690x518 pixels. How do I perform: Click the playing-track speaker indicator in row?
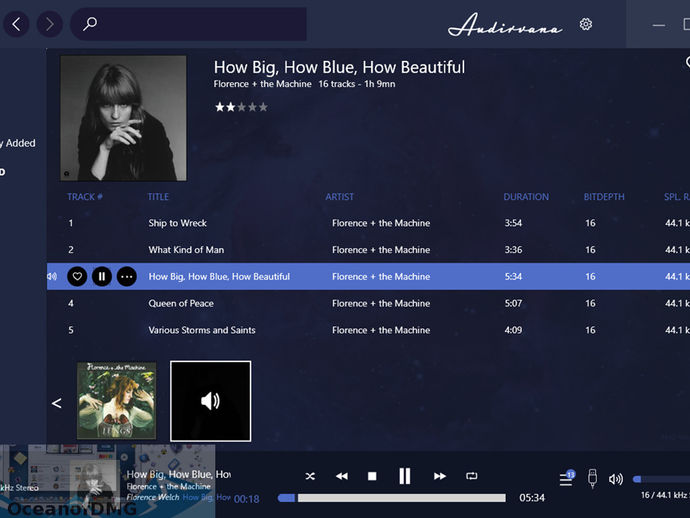[52, 276]
